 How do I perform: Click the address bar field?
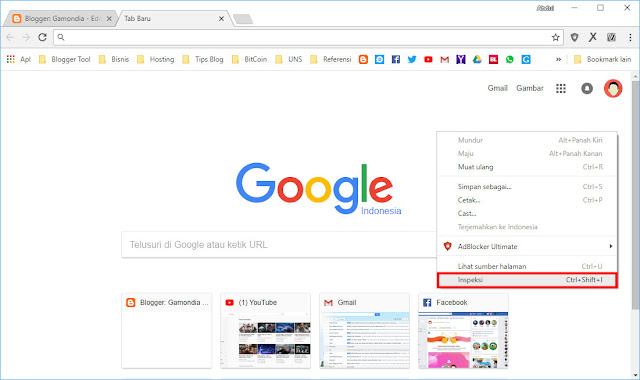(x=308, y=37)
